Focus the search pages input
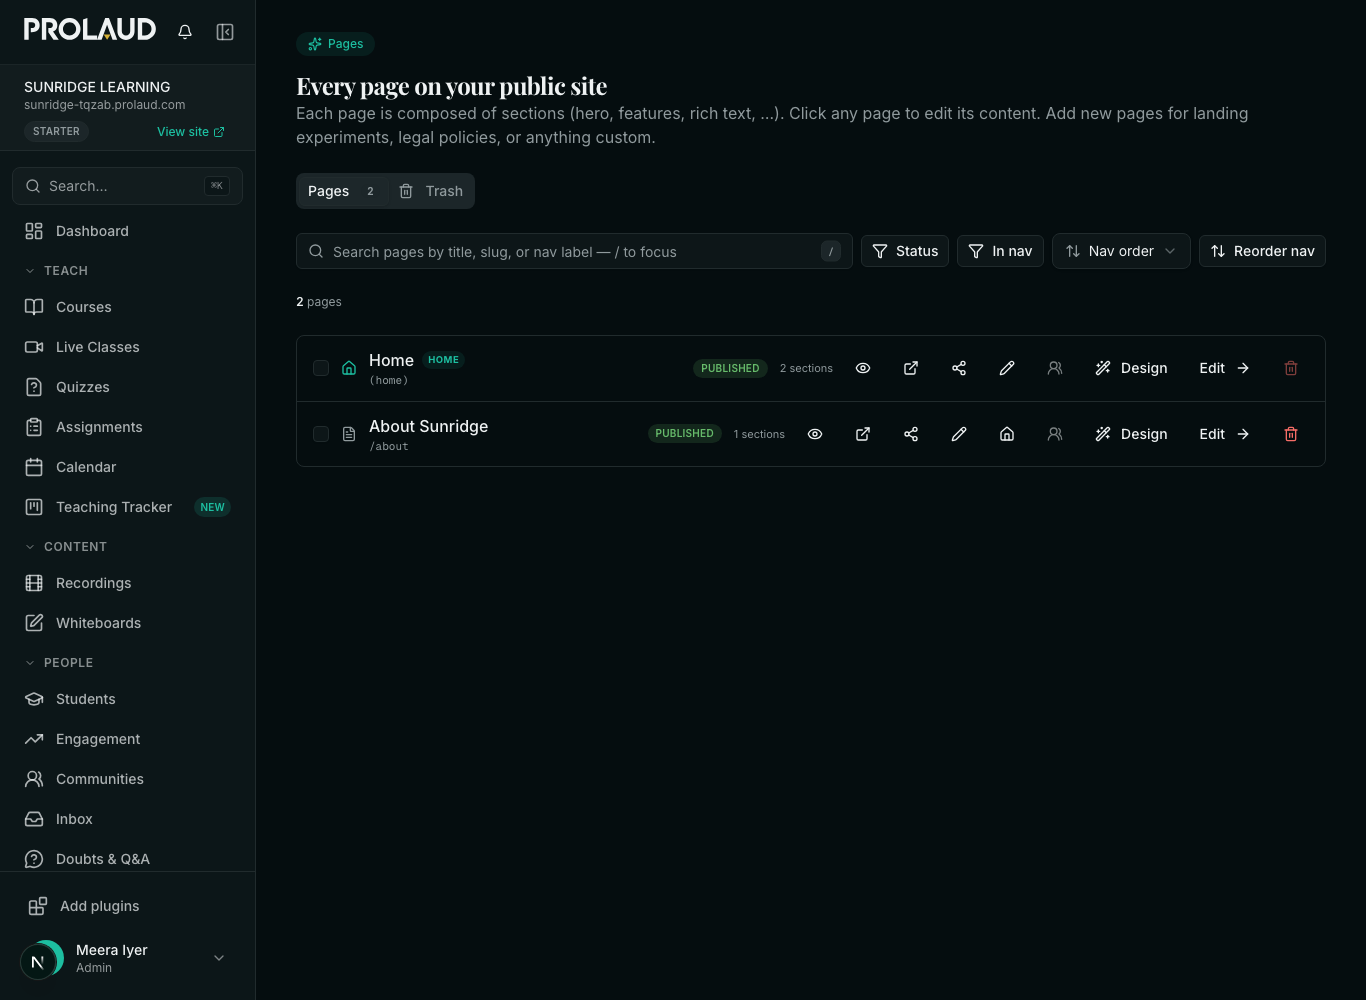 pyautogui.click(x=574, y=252)
